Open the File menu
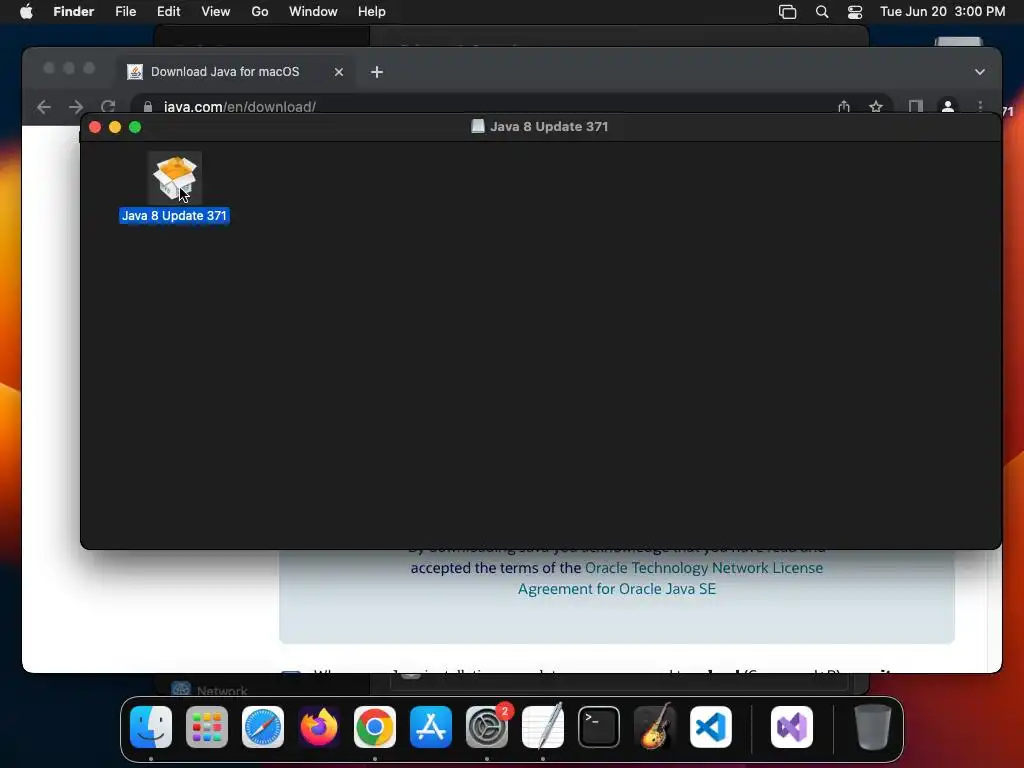1024x768 pixels. coord(125,12)
